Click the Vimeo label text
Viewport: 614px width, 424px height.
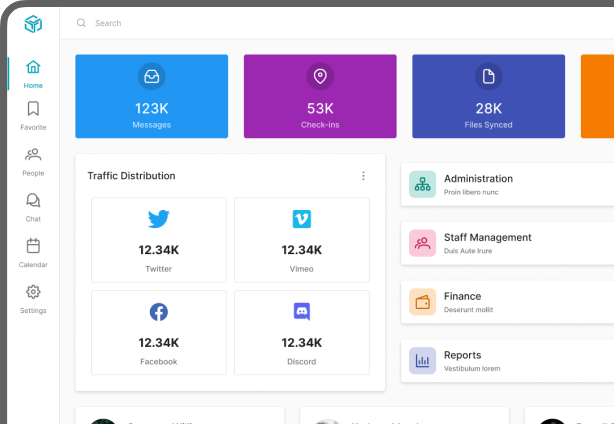point(302,269)
